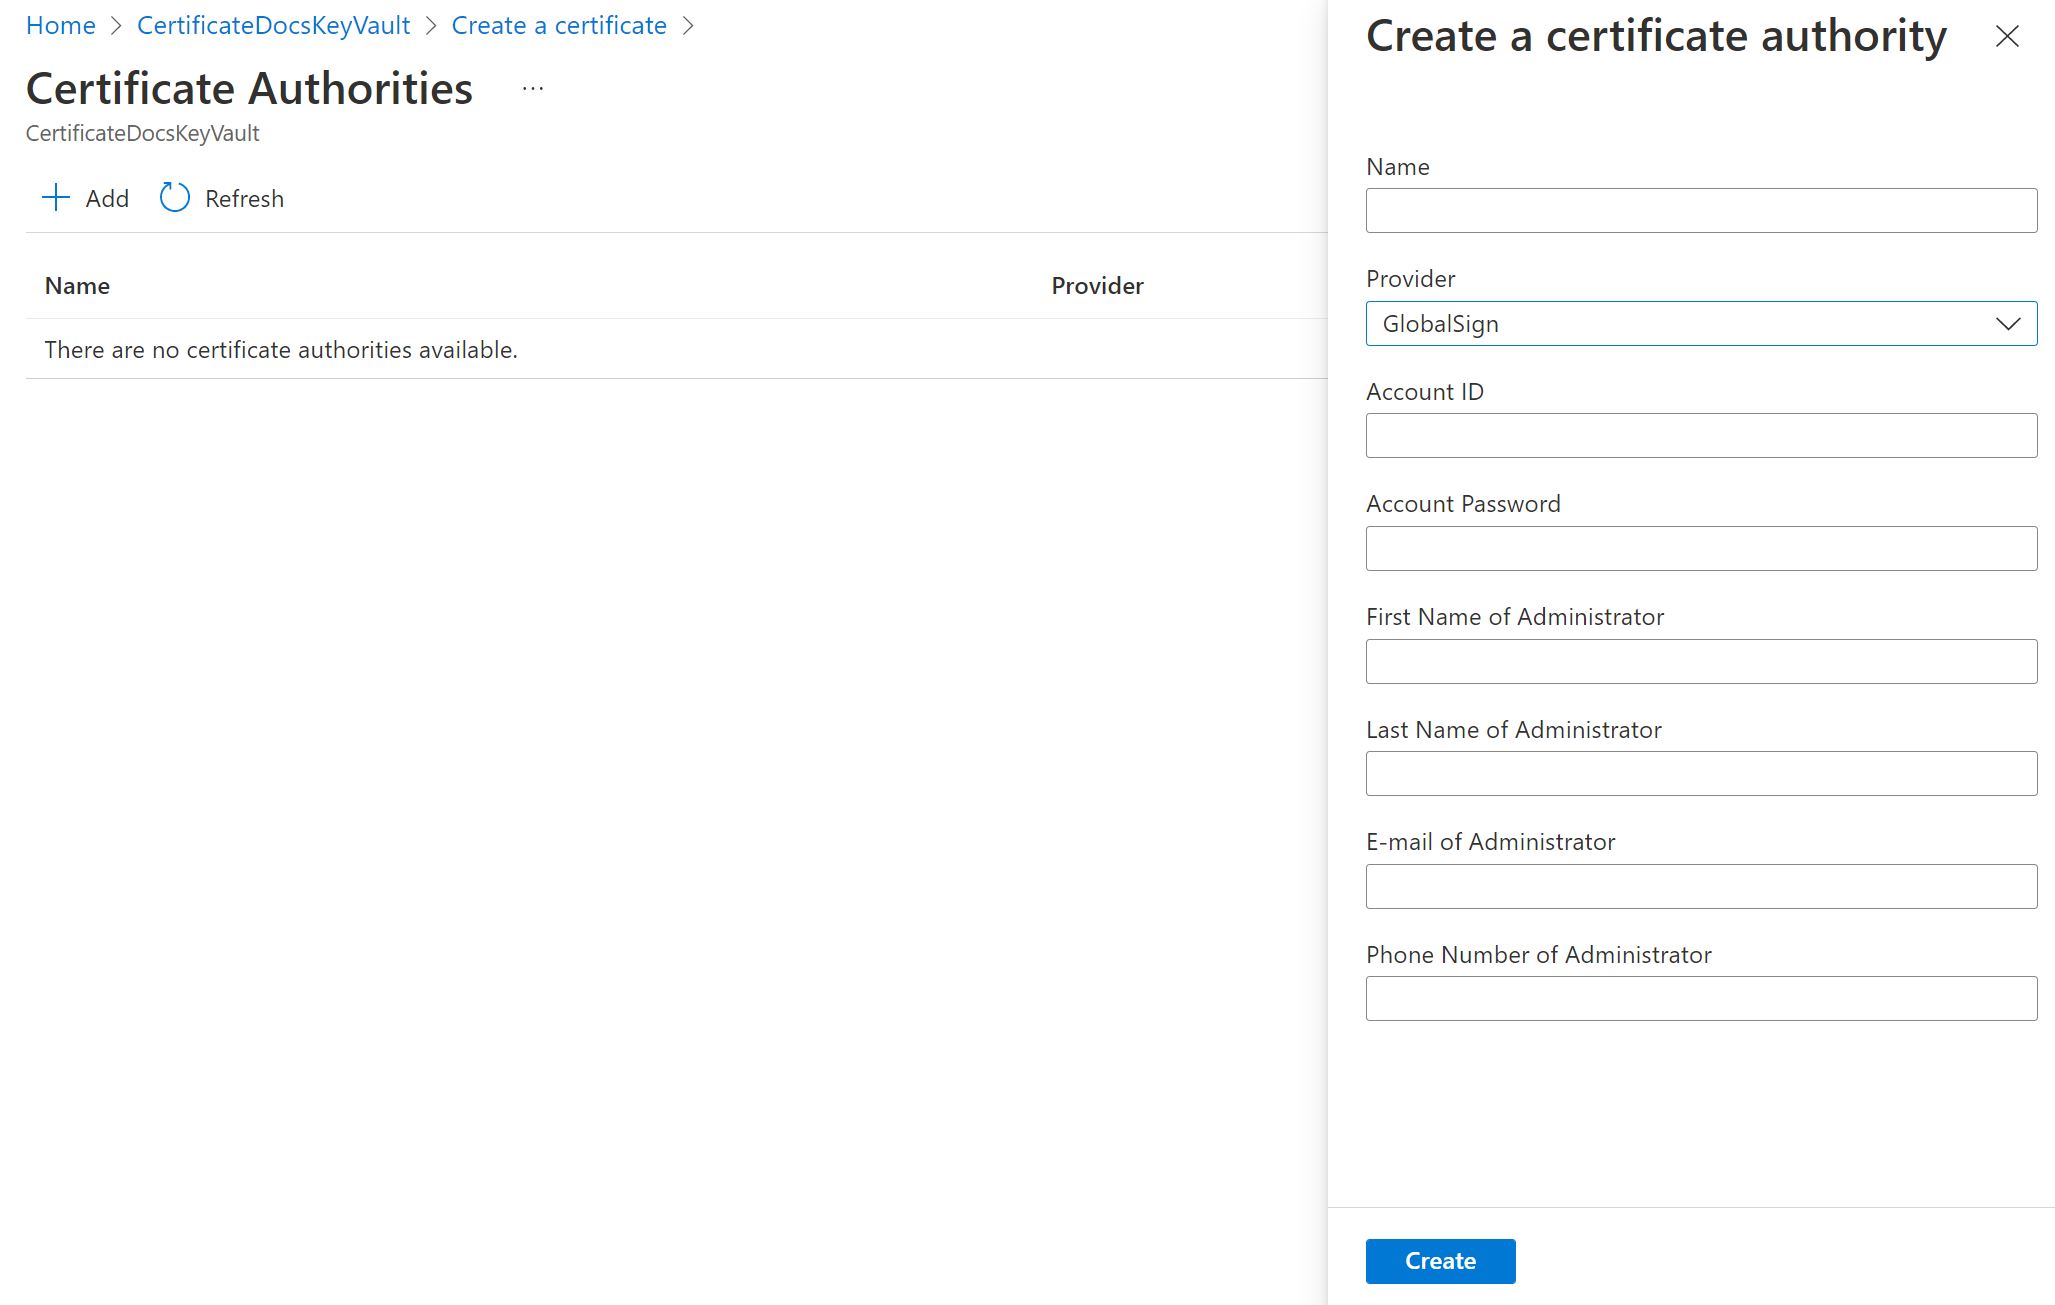The image size is (2055, 1305).
Task: Enter text in E-mail of Administrator field
Action: tap(1702, 885)
